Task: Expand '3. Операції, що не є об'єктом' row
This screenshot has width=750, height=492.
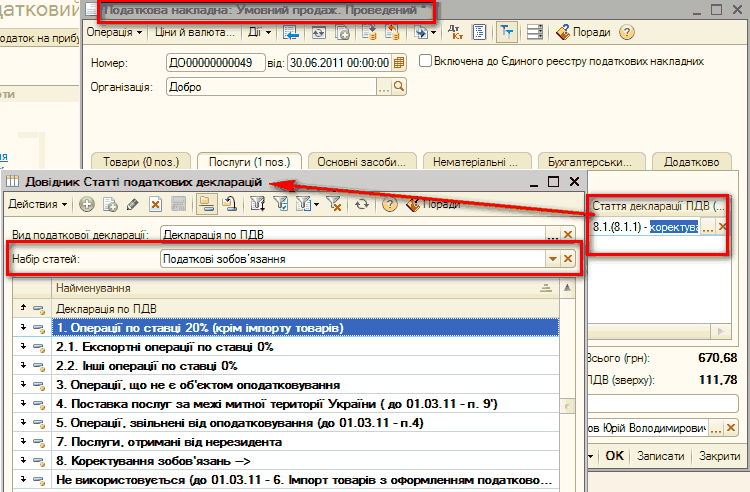Action: coord(23,385)
